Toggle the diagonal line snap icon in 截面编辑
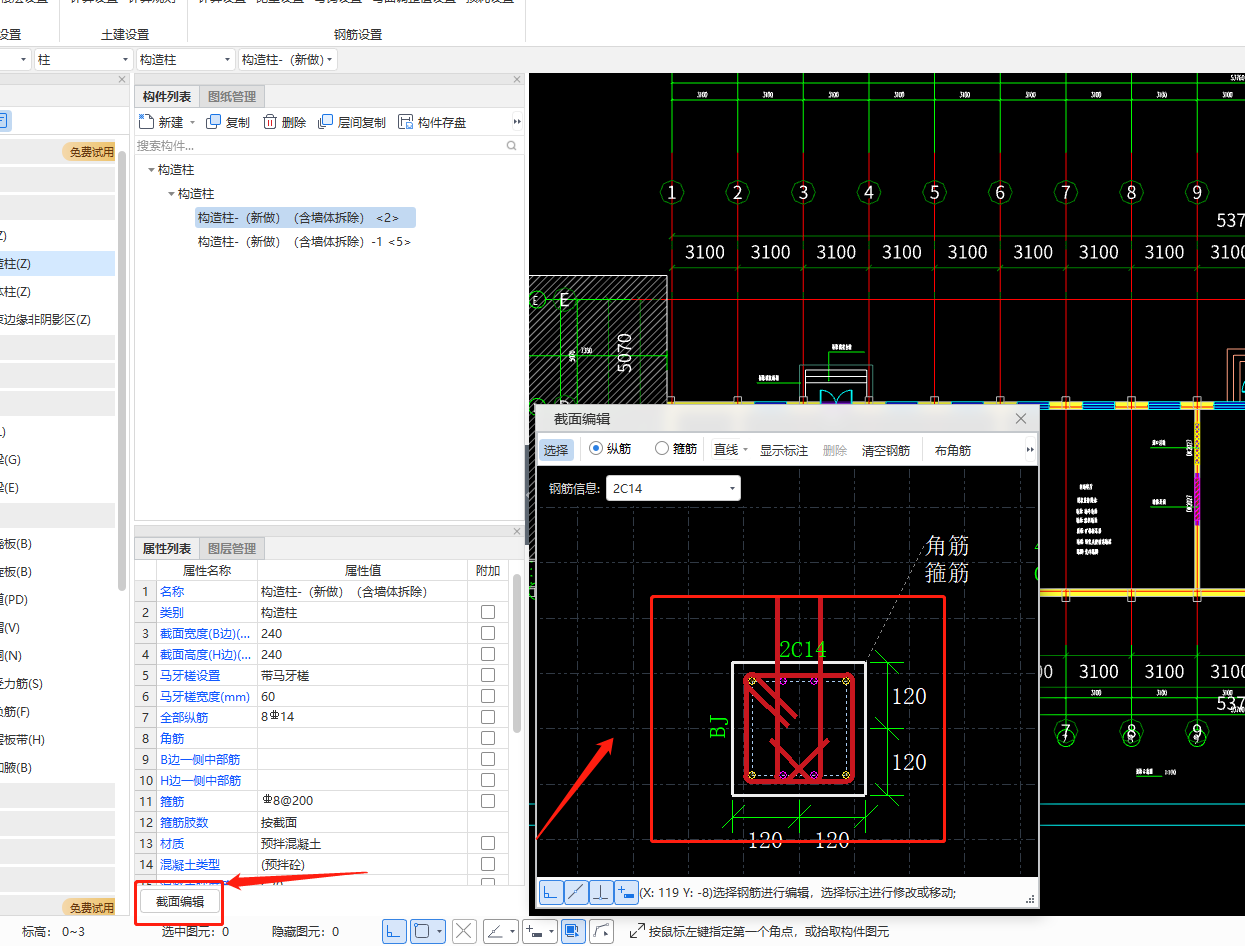 pos(576,892)
